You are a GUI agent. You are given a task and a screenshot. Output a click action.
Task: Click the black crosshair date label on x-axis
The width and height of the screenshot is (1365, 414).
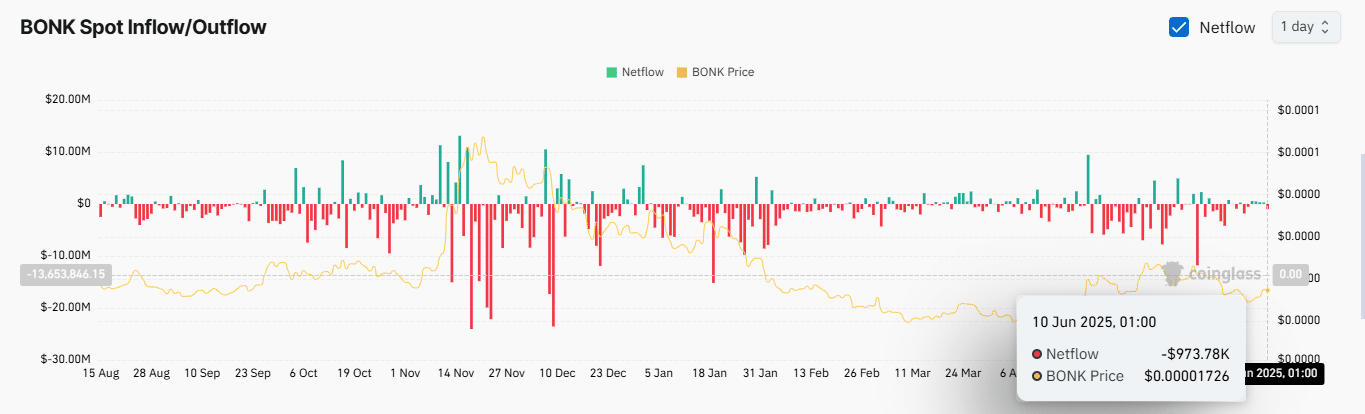(x=1285, y=374)
